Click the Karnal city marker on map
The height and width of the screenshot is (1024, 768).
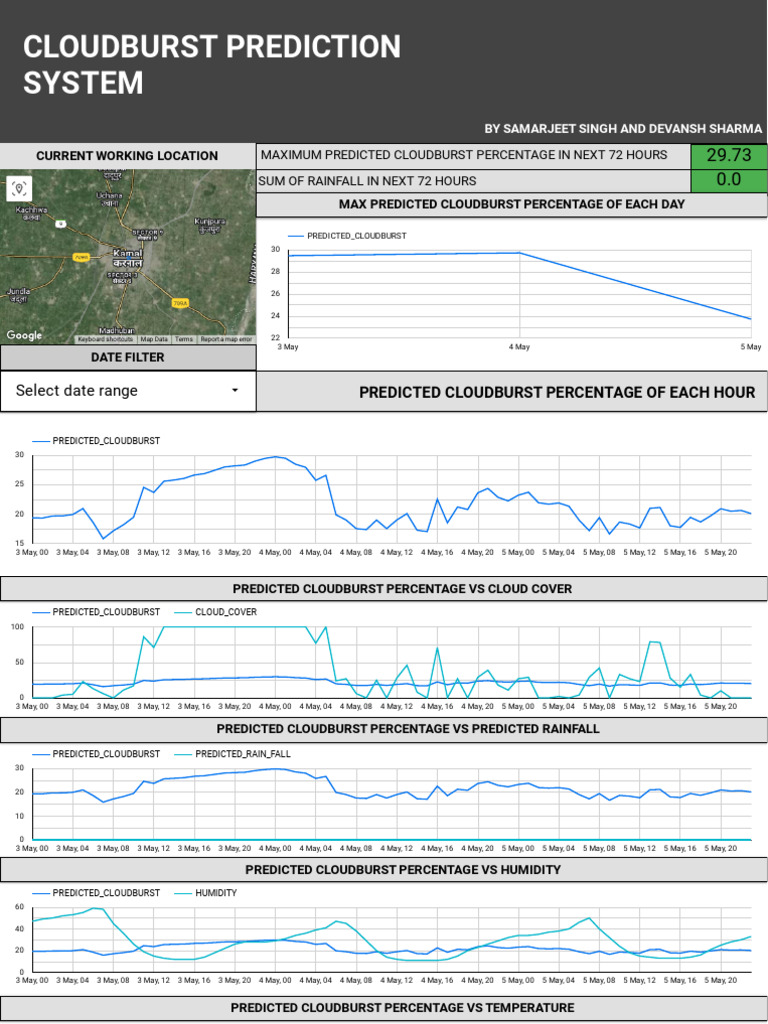tap(127, 256)
